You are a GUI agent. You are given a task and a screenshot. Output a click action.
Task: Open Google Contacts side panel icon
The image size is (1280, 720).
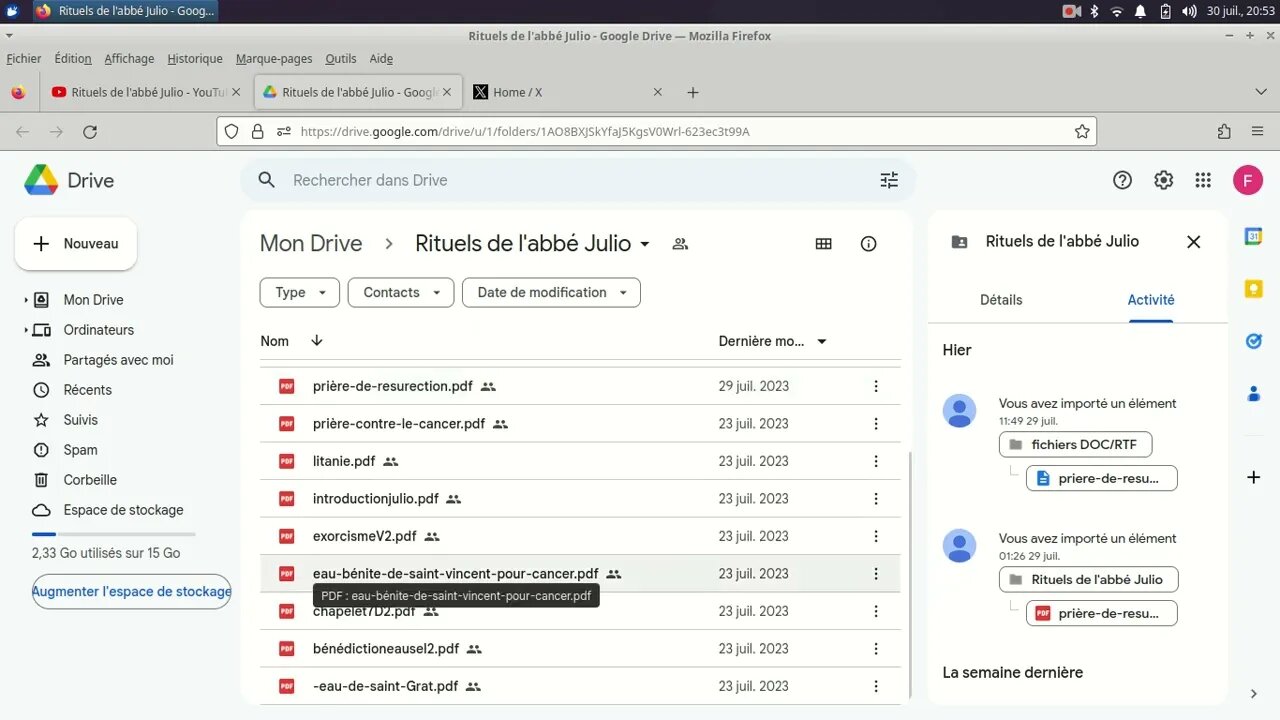coord(1253,393)
